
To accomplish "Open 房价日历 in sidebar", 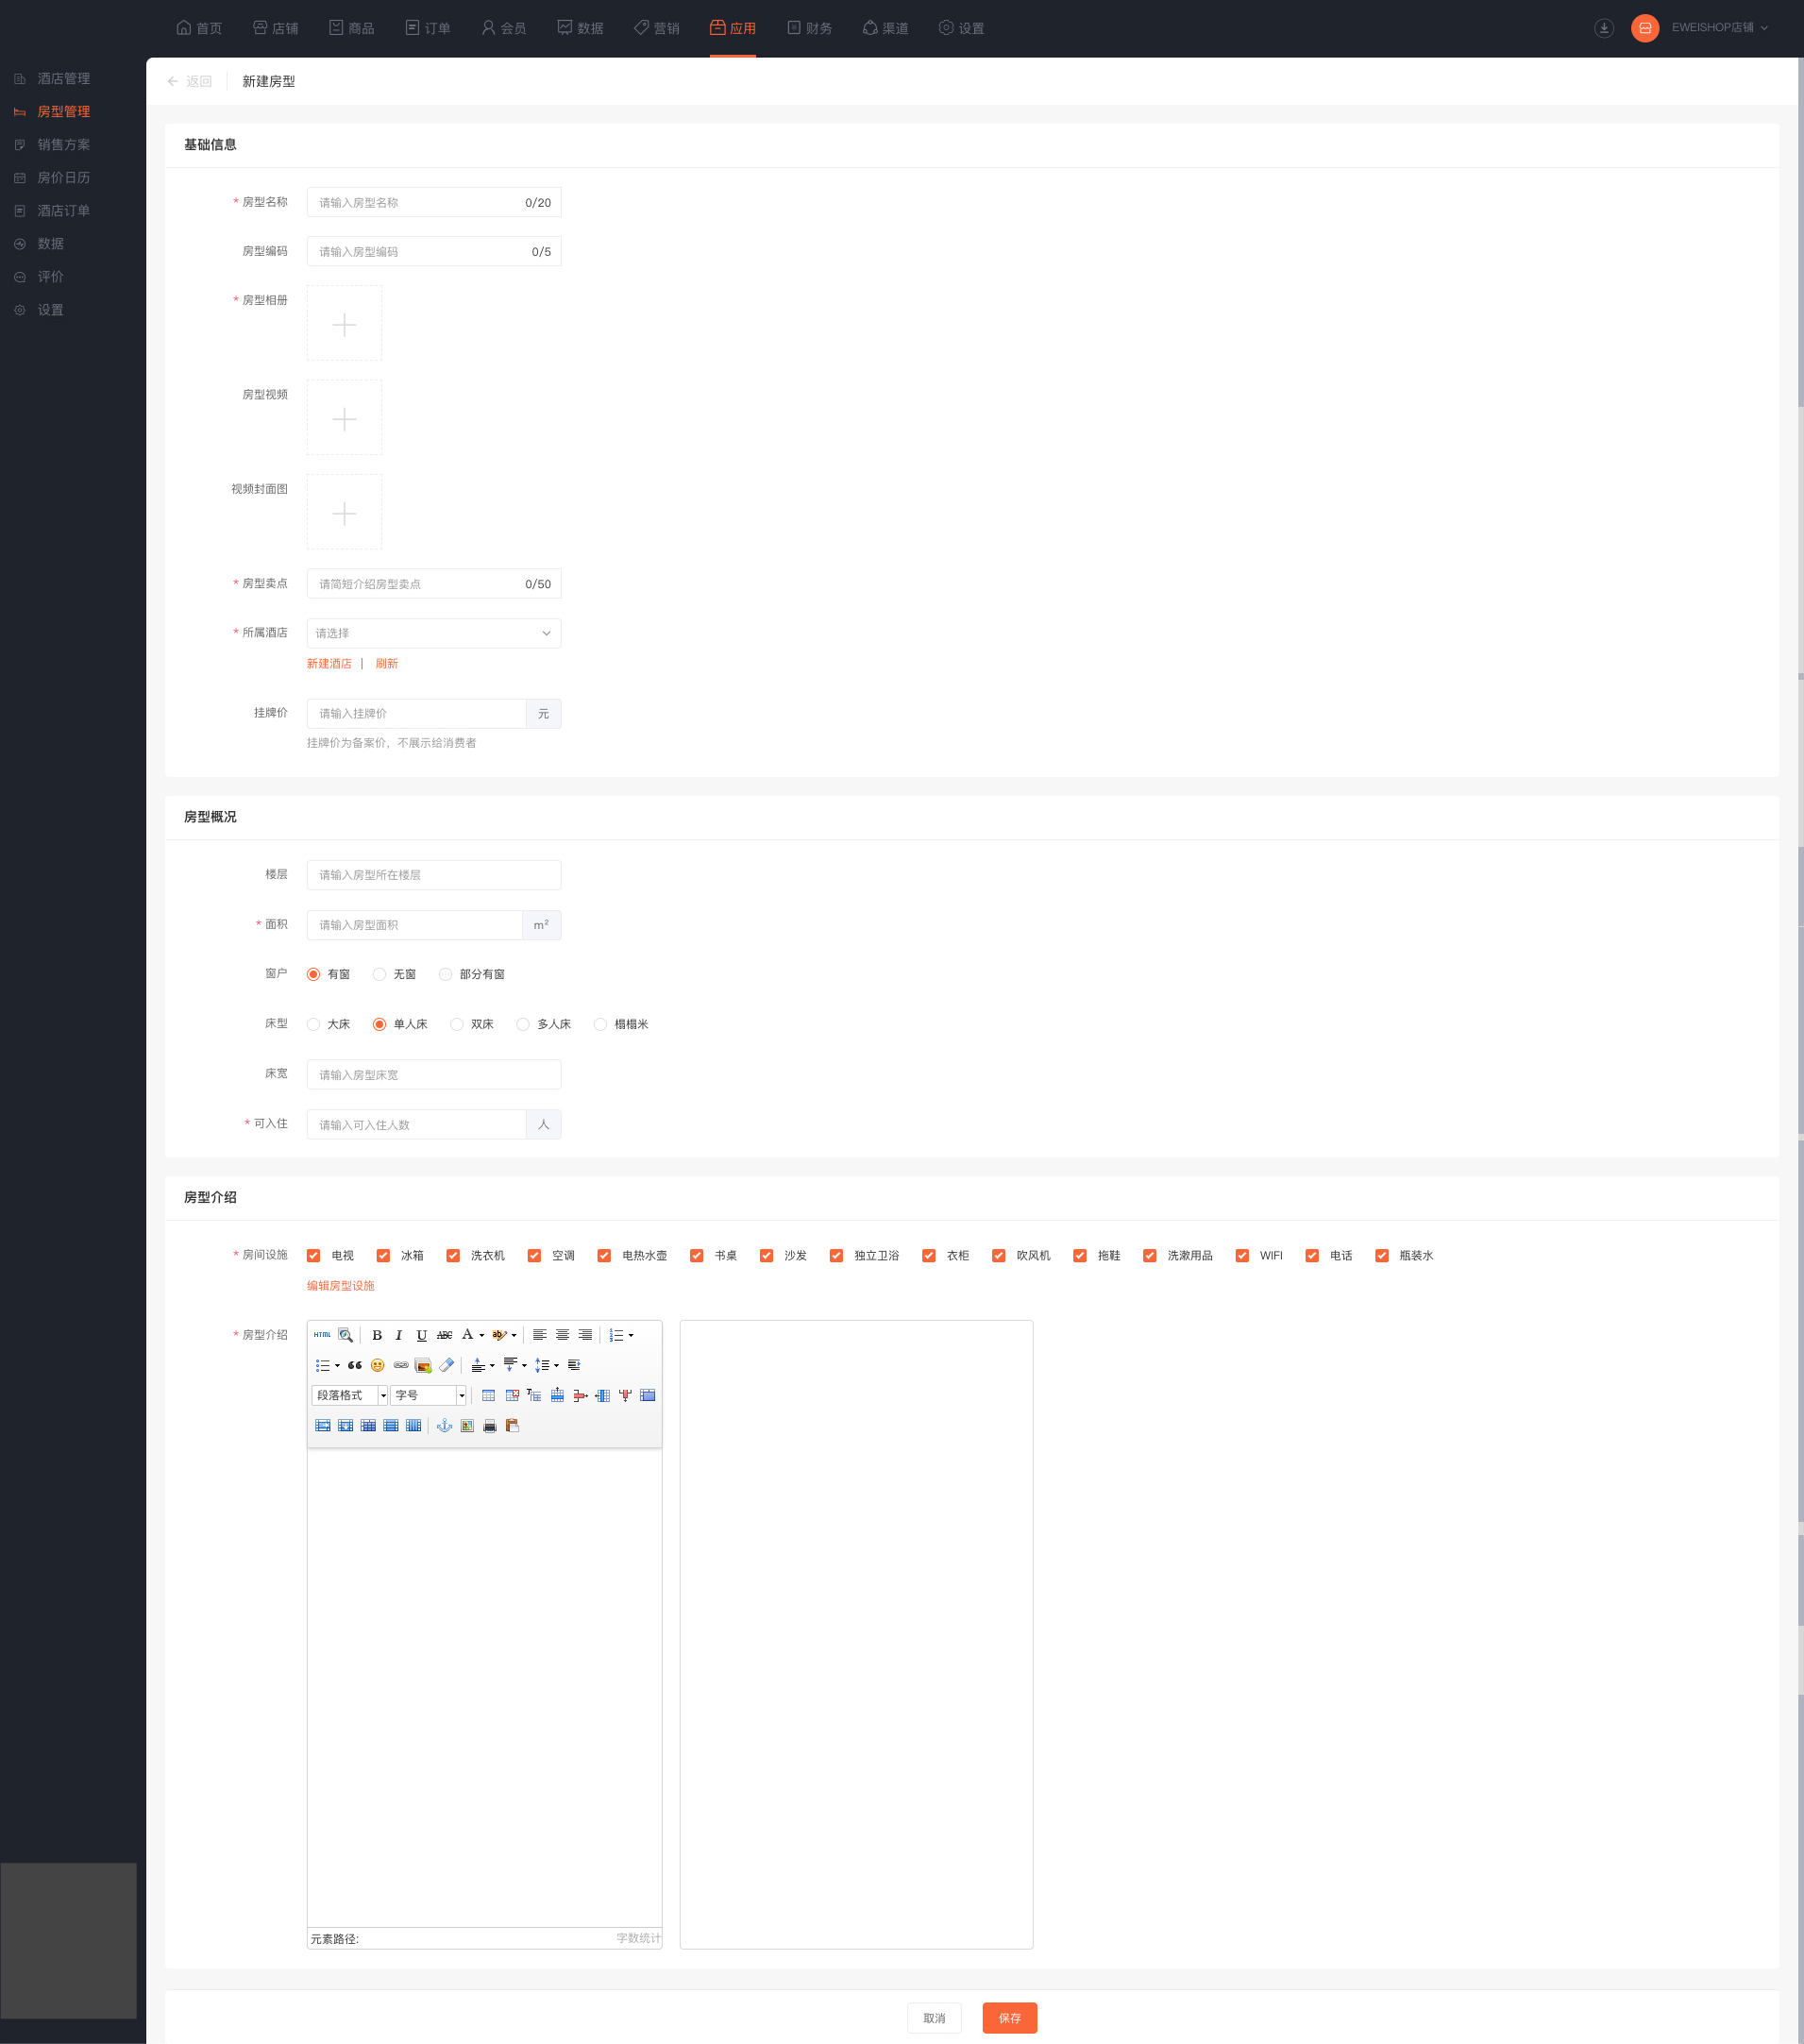I will (x=52, y=177).
